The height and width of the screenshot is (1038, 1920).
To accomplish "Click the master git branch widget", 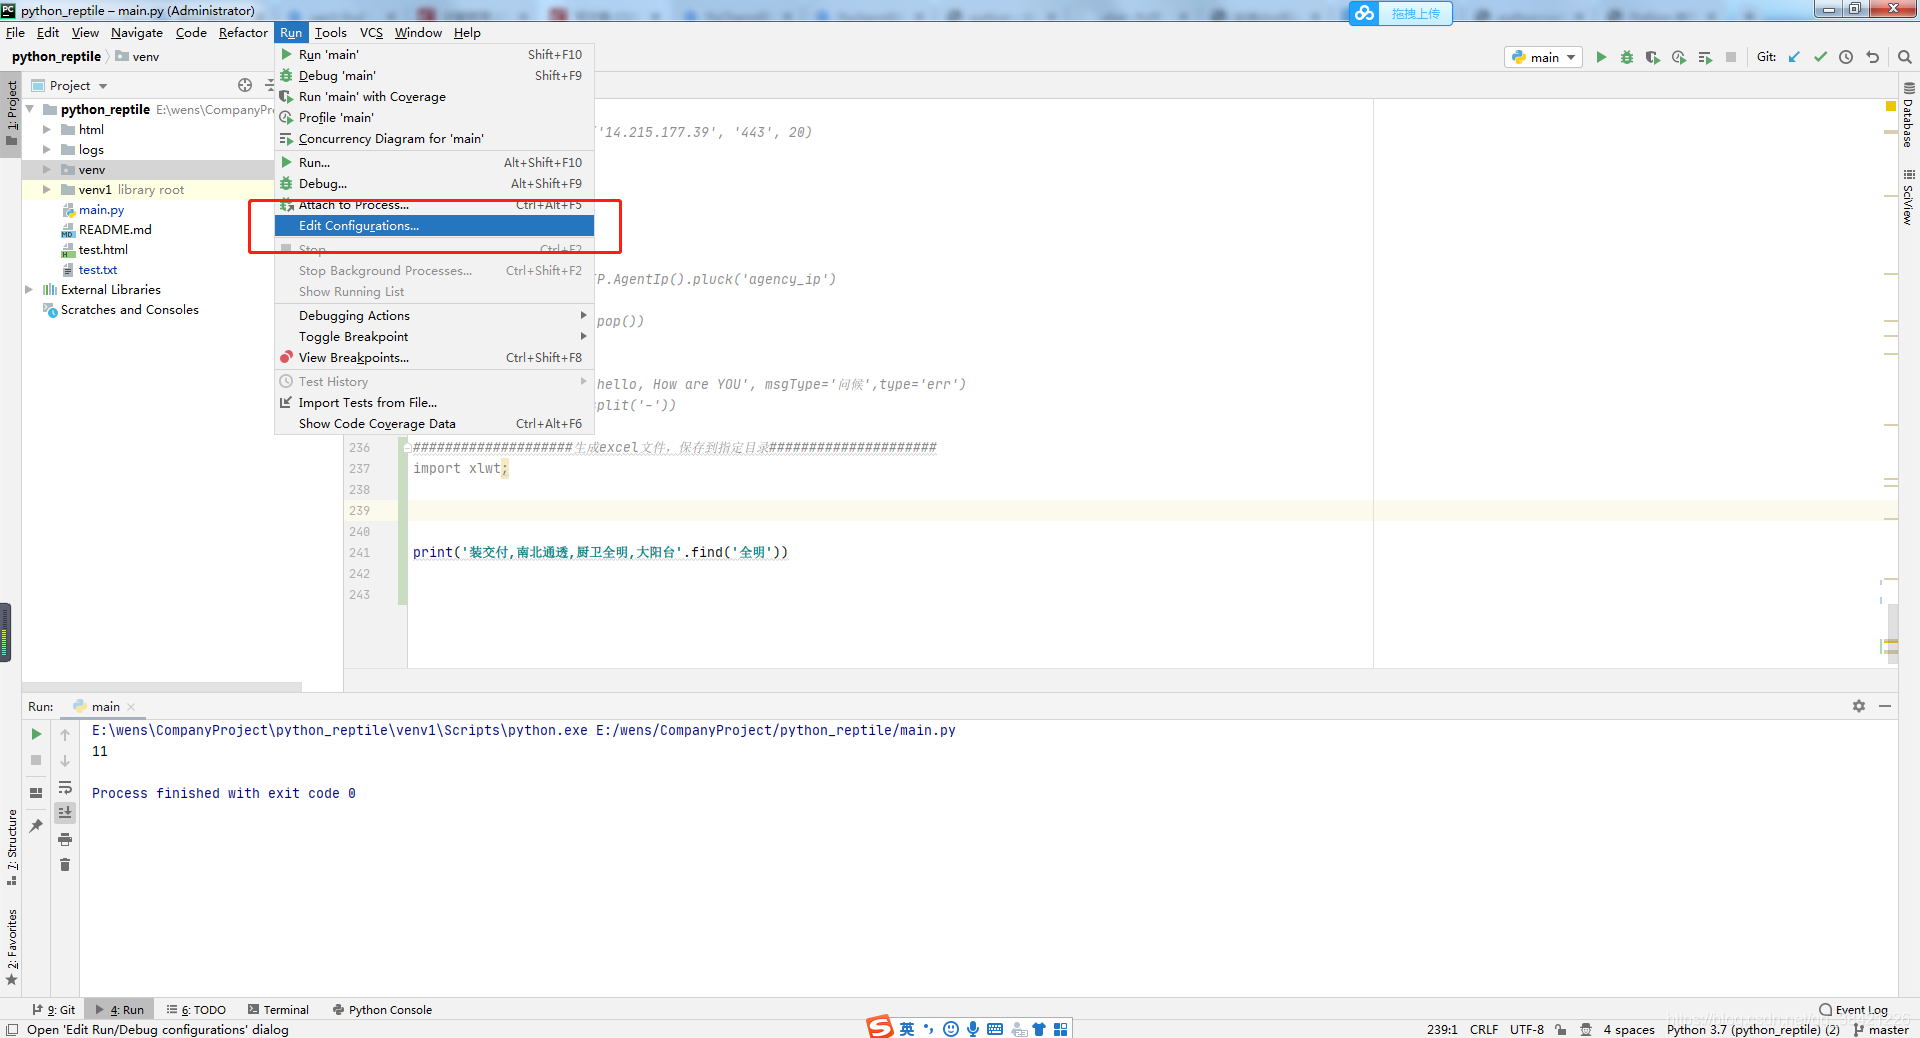I will (x=1881, y=1029).
